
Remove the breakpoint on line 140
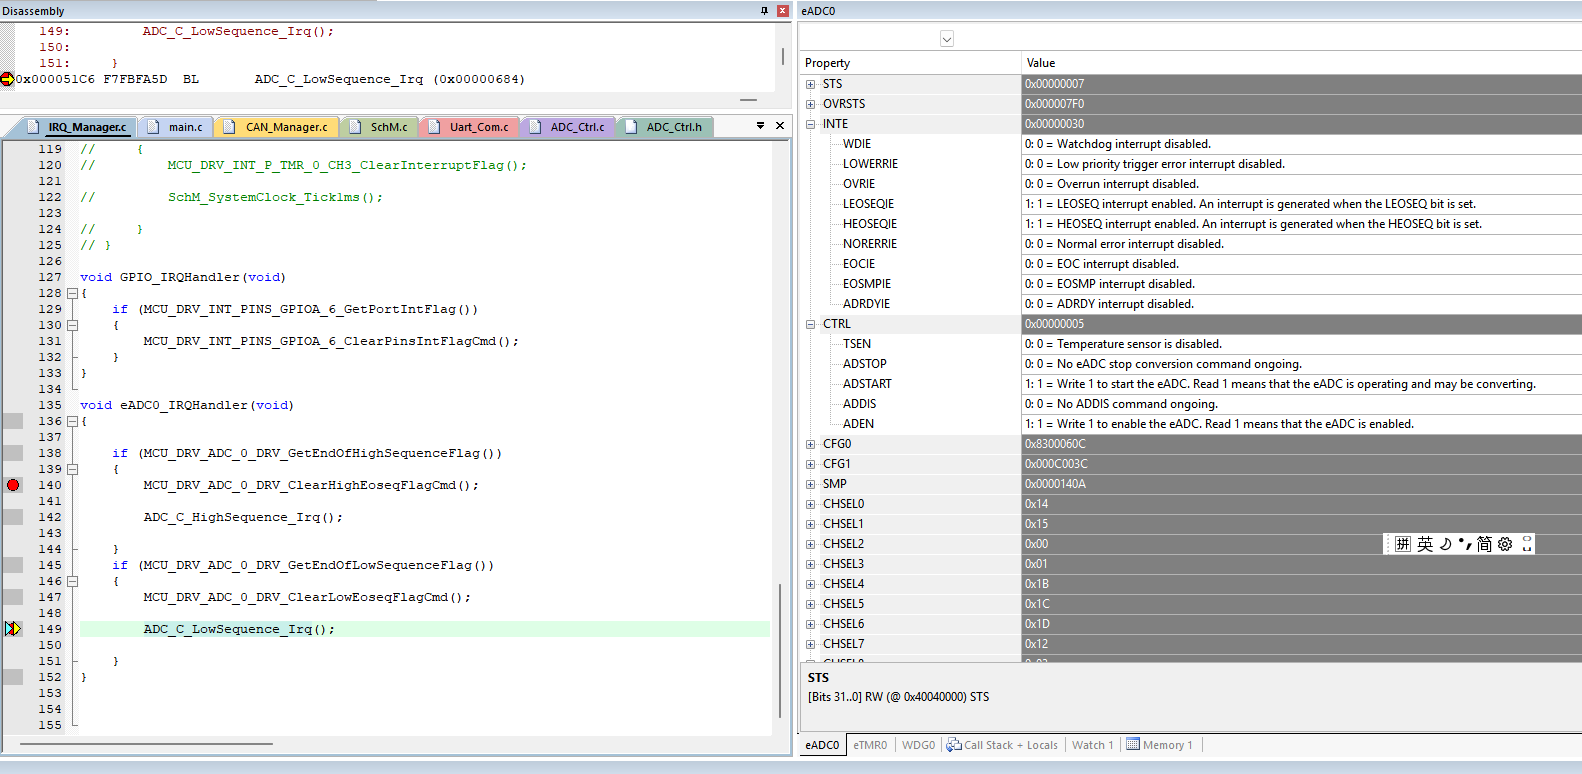click(x=13, y=485)
